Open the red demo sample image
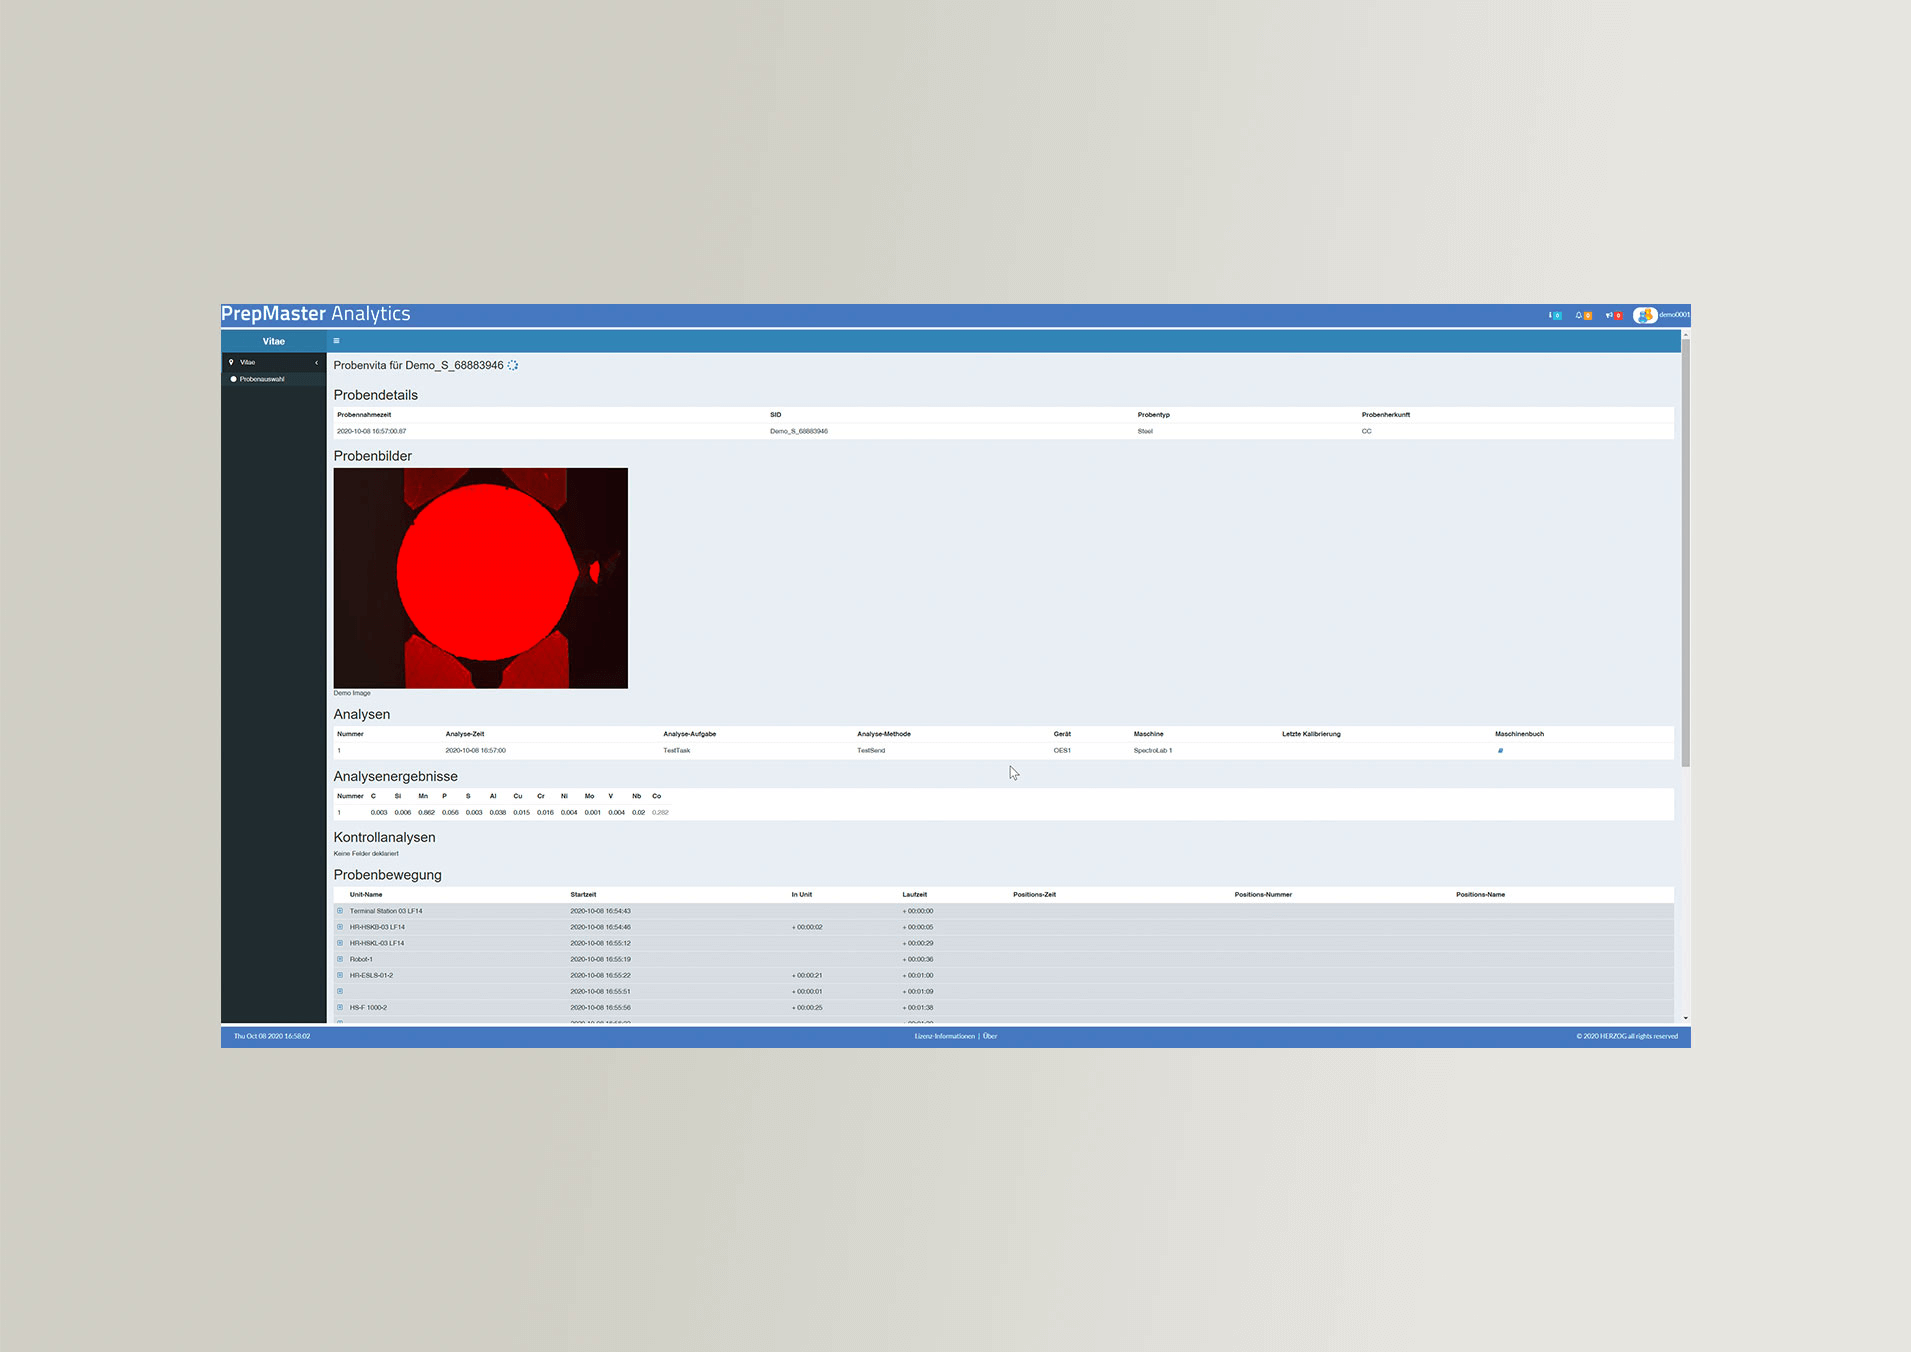This screenshot has width=1911, height=1352. pos(481,578)
